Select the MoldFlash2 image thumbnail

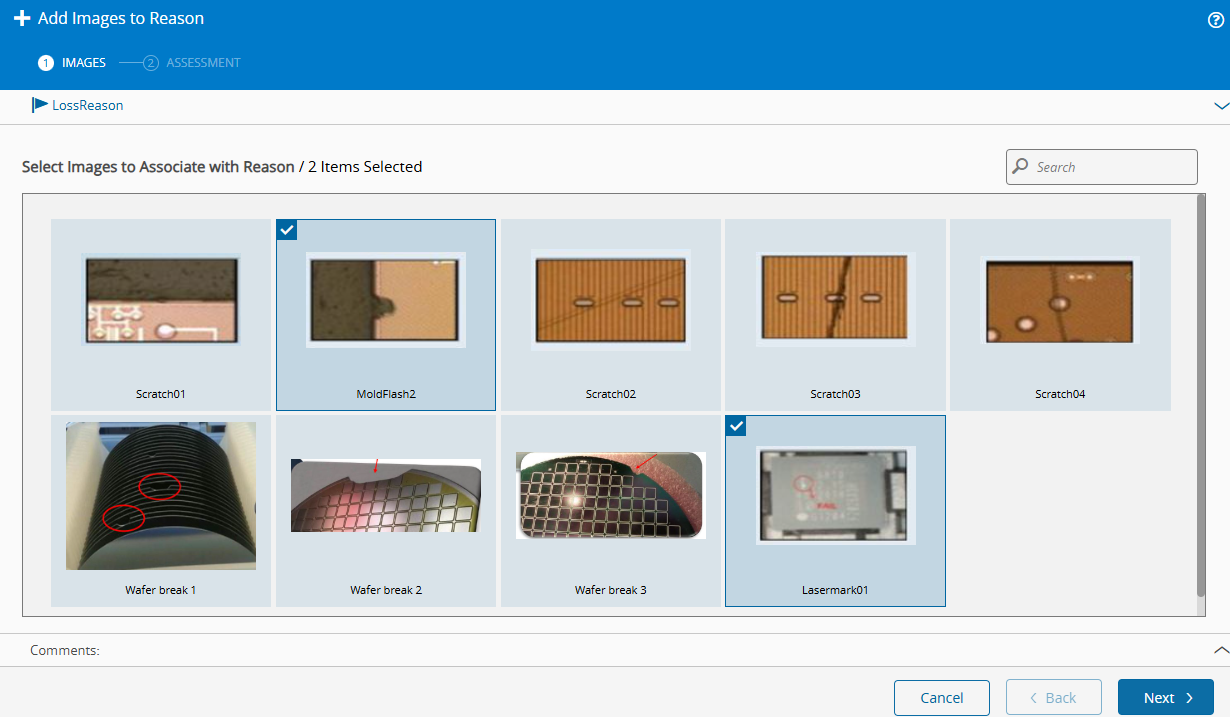click(386, 300)
